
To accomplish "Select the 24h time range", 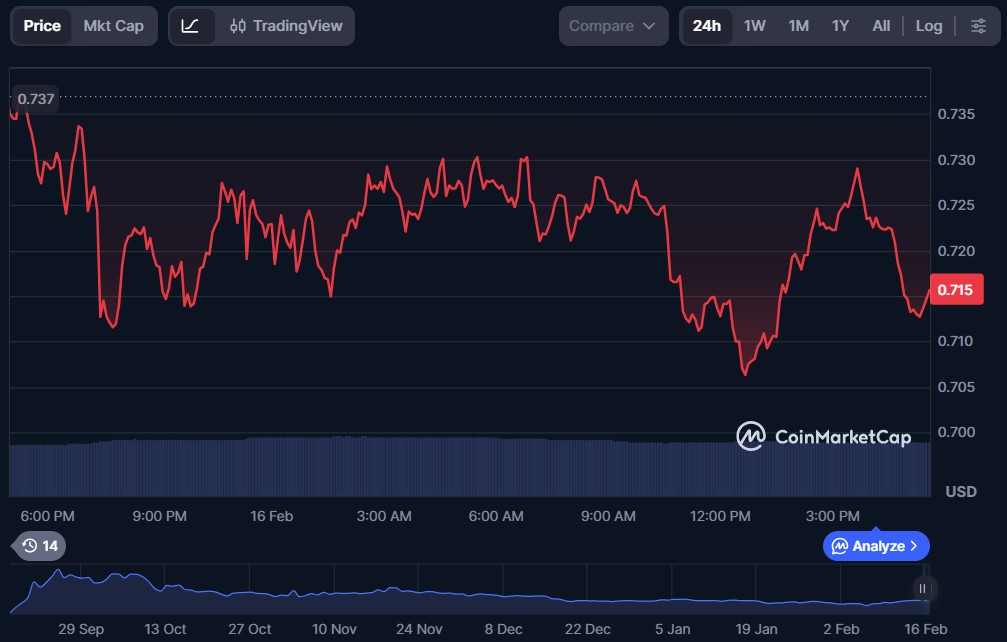I will point(706,26).
